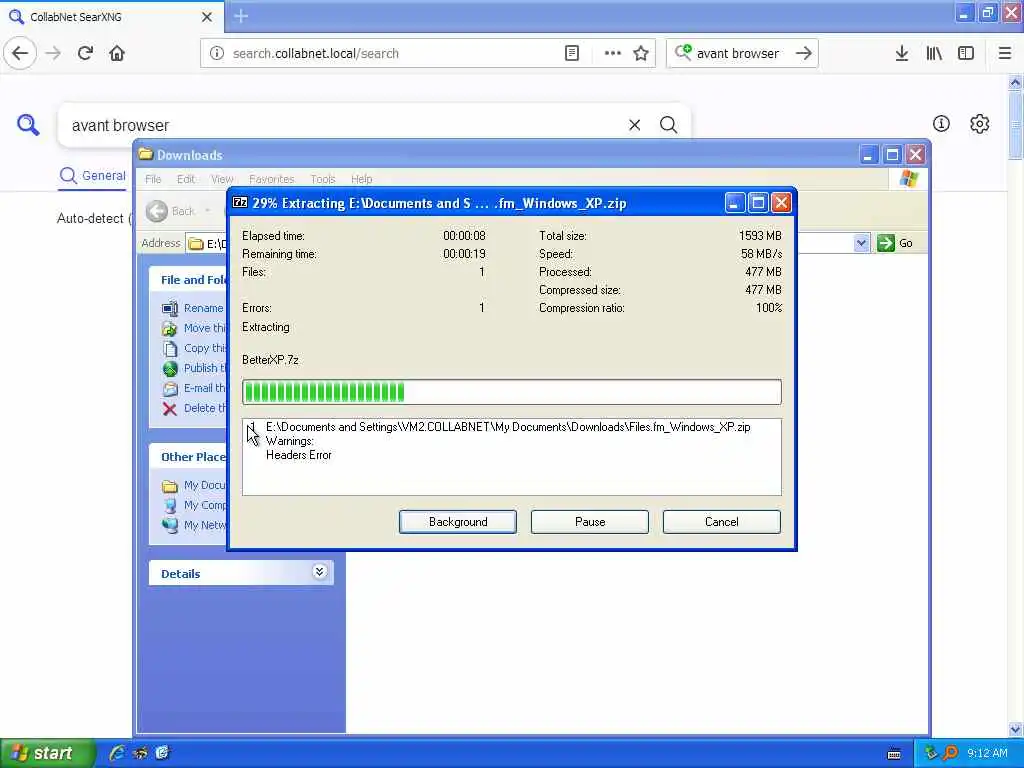Click Rename this file task

coord(193,308)
